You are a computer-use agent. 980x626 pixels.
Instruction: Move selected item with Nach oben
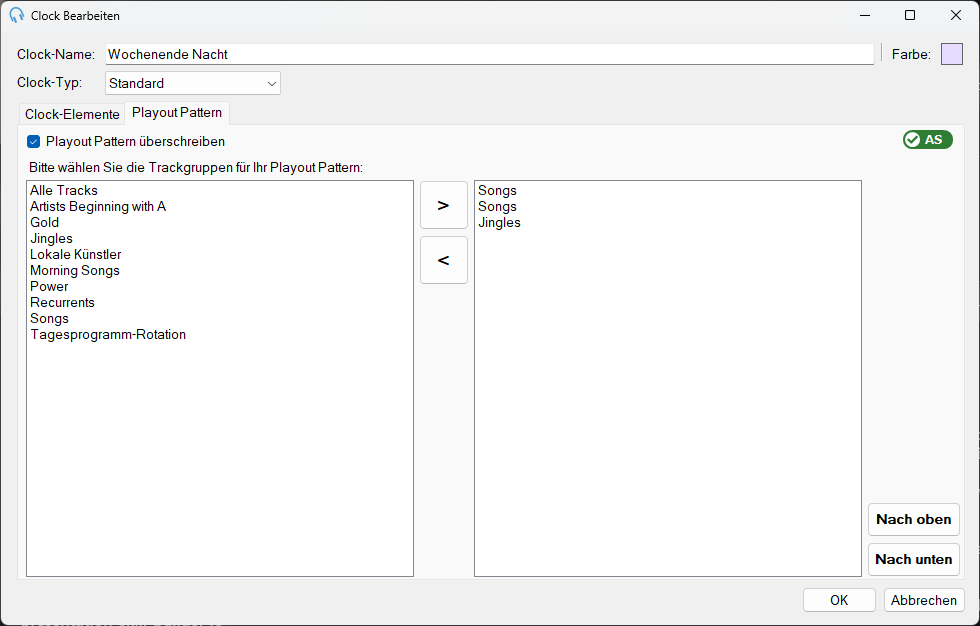913,519
